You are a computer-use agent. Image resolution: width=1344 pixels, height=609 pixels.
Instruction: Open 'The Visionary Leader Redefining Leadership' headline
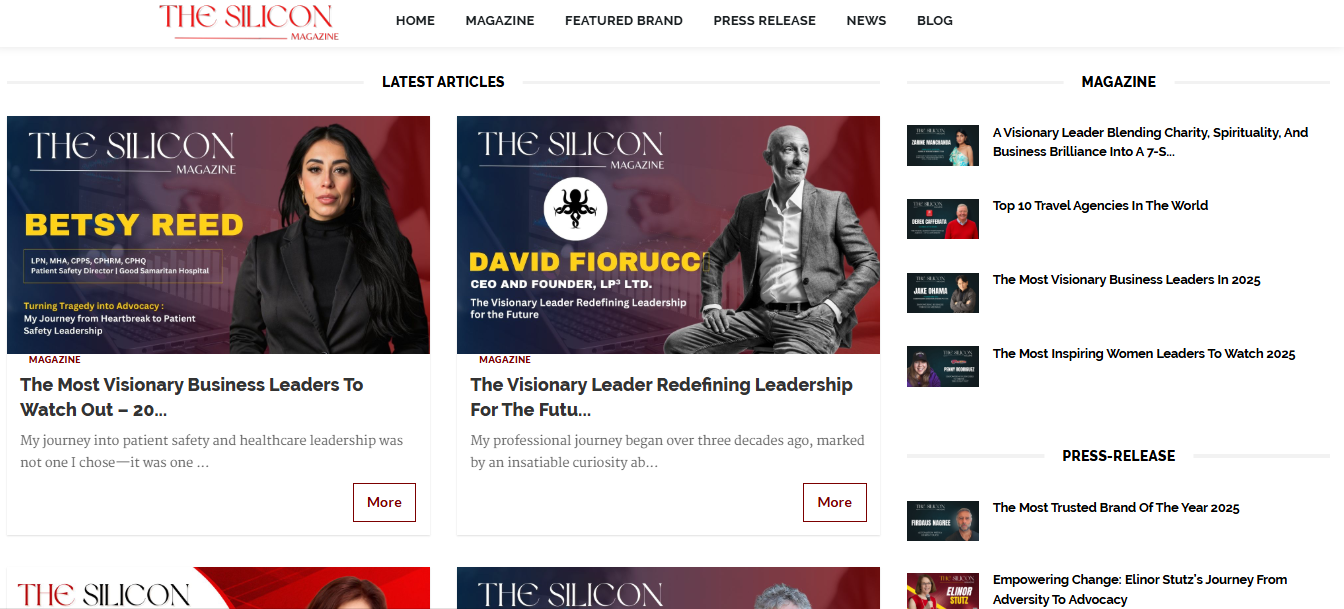[x=661, y=397]
